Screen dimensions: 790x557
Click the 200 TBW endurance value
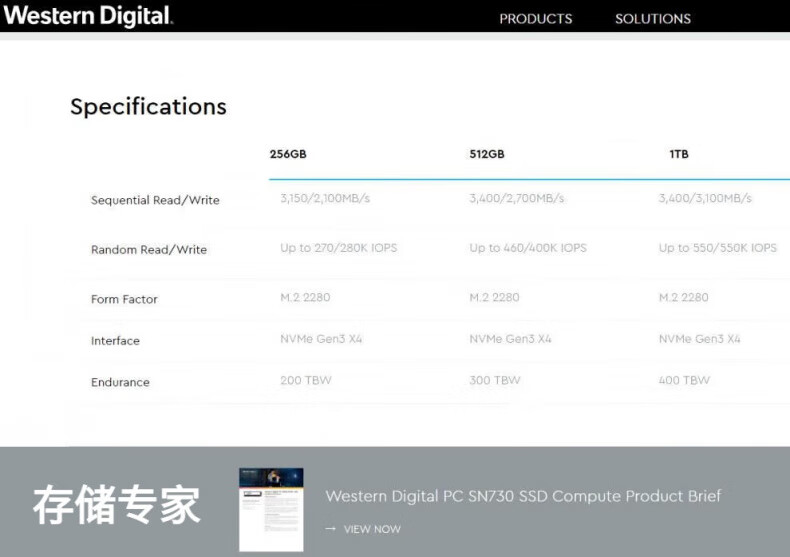point(306,380)
